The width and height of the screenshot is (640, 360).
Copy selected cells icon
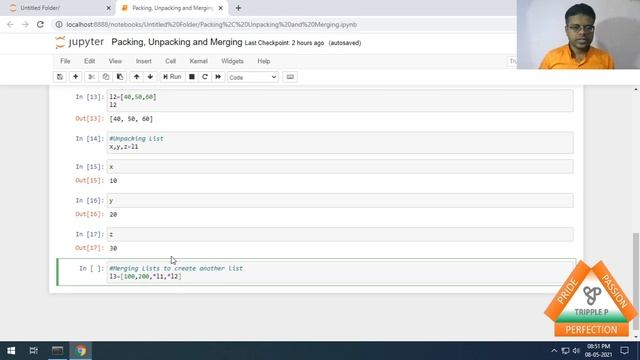pyautogui.click(x=106, y=77)
